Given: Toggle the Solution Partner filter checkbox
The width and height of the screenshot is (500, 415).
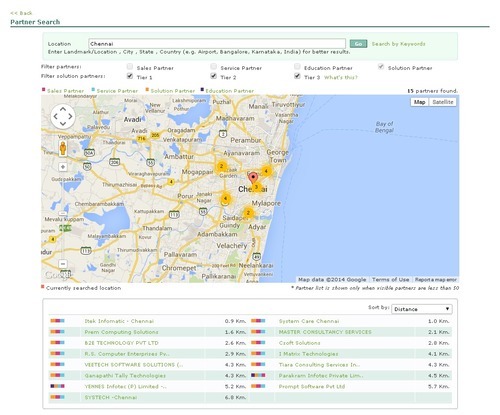Looking at the screenshot, I should coord(381,67).
